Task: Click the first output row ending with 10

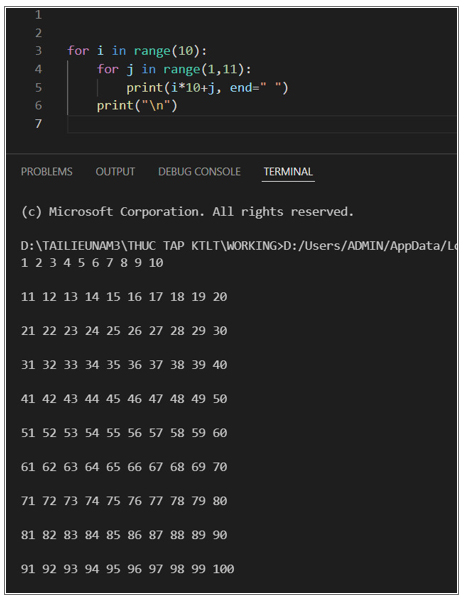Action: (x=92, y=263)
